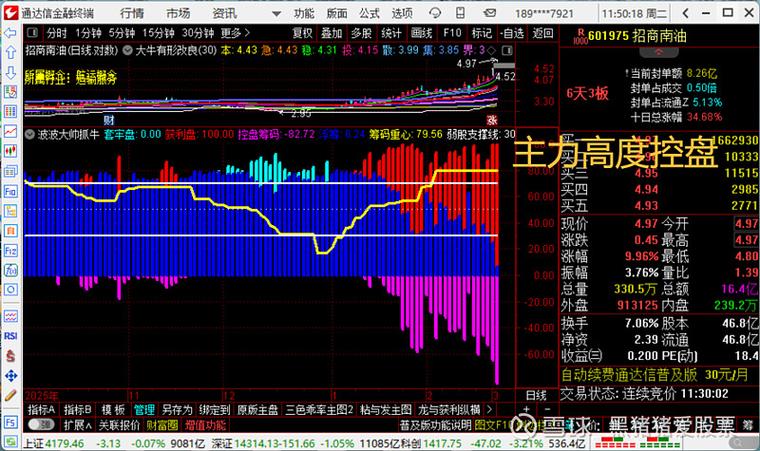This screenshot has width=760, height=451.
Task: Switch to the 管理 tab at bottom
Action: click(x=144, y=409)
